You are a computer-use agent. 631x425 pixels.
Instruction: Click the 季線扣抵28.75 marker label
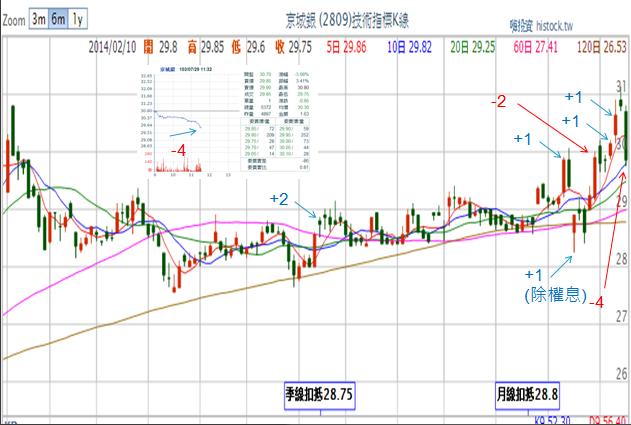[x=320, y=393]
